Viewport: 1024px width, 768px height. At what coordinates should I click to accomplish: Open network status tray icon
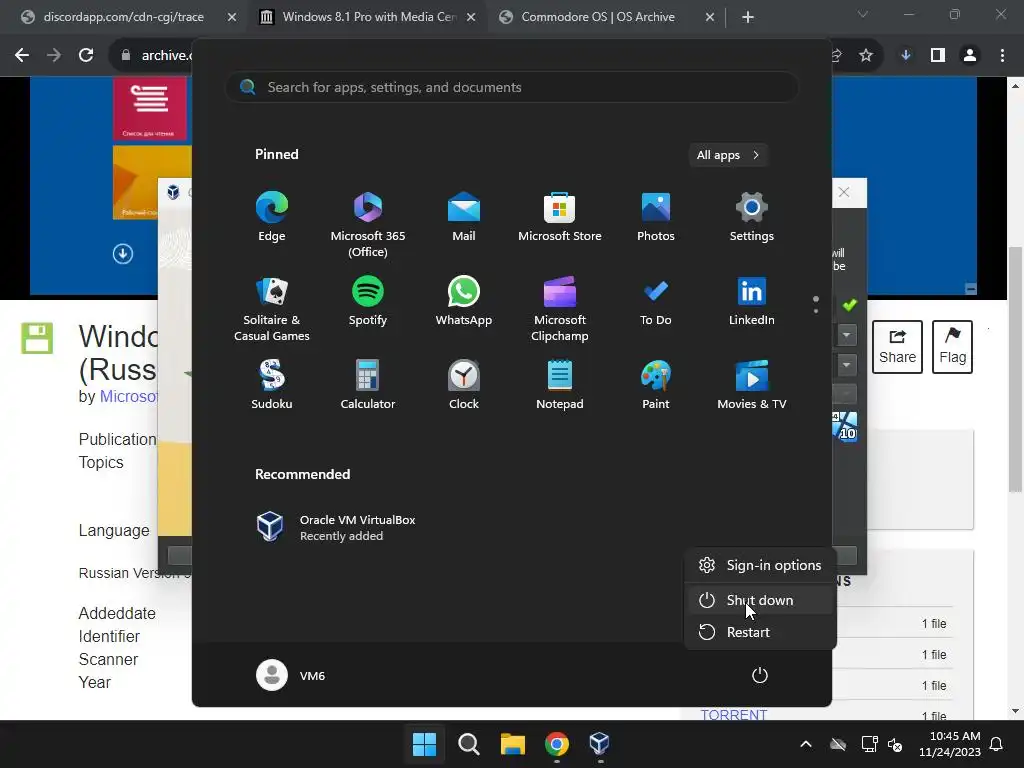(869, 744)
